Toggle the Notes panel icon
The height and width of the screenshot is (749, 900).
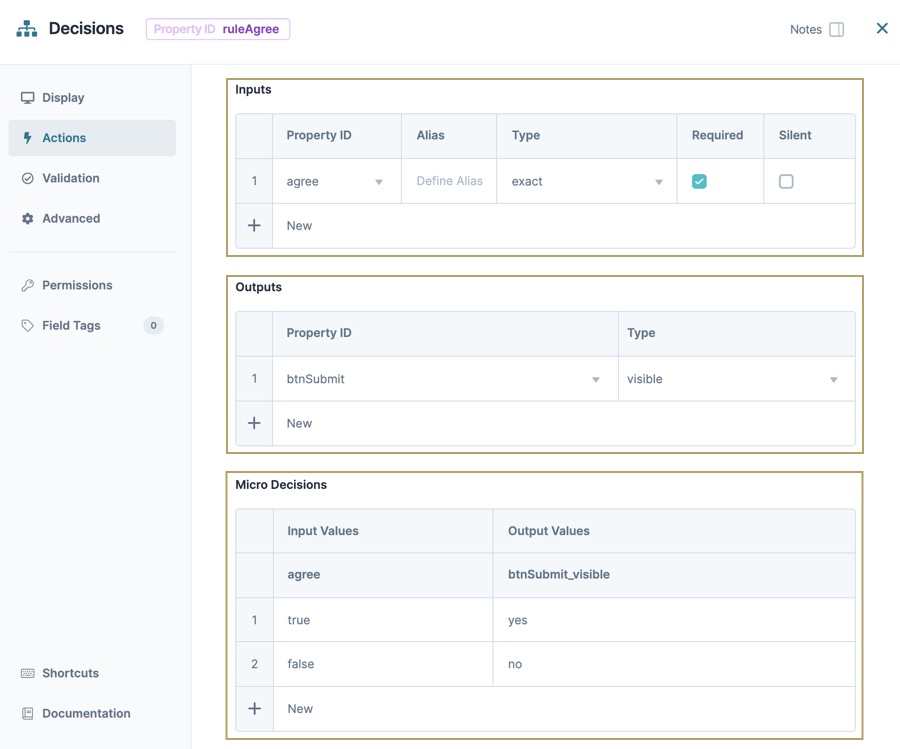(x=837, y=29)
